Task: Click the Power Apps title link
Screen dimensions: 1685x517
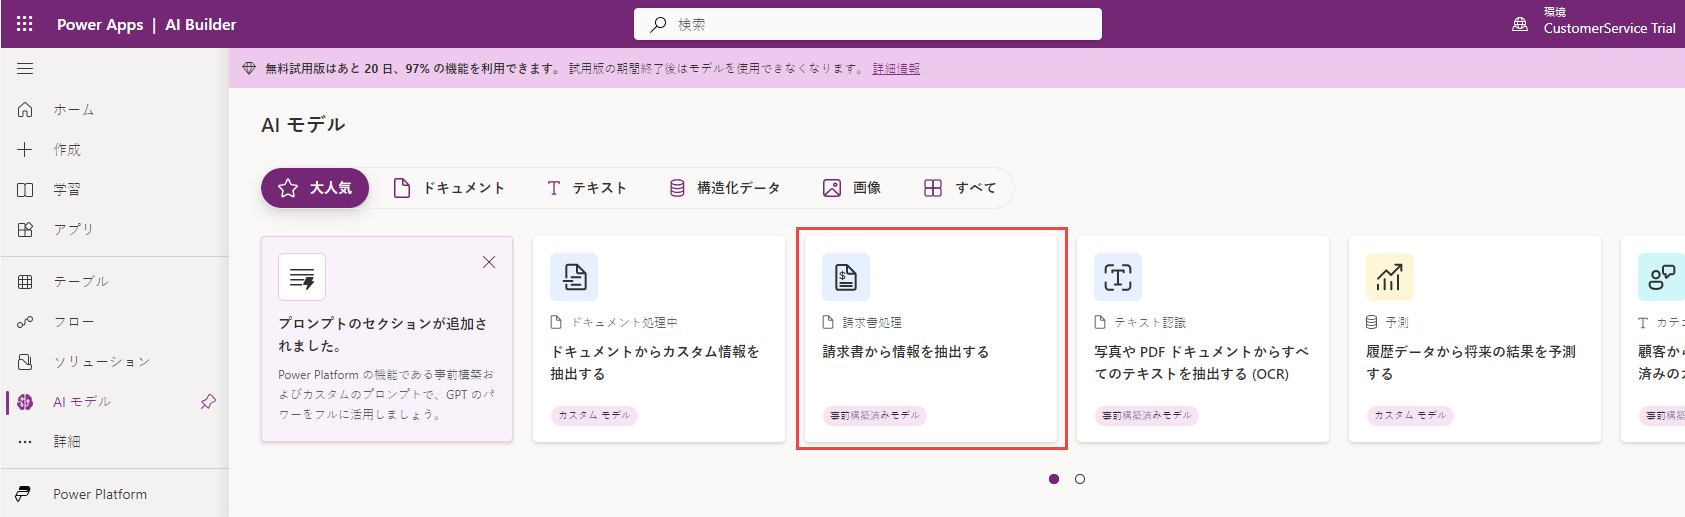Action: tap(100, 24)
